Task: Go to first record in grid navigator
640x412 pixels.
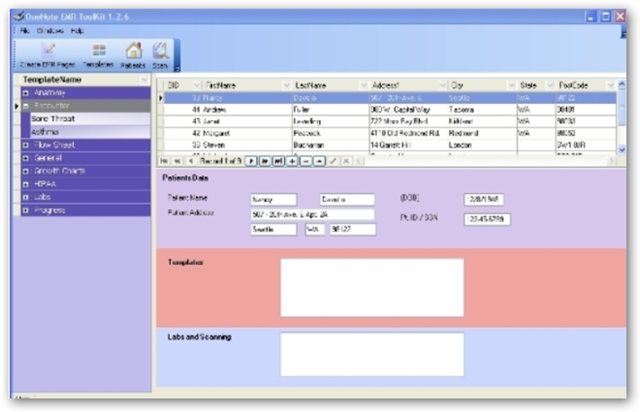Action: 166,160
